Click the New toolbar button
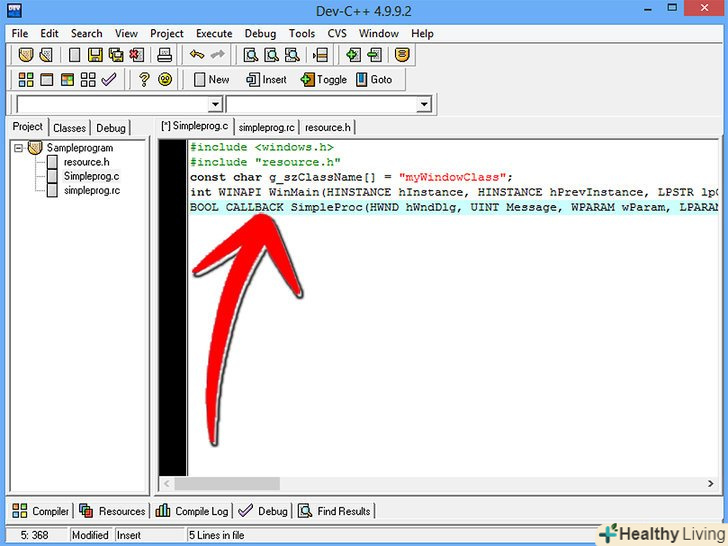728x546 pixels. pos(211,79)
